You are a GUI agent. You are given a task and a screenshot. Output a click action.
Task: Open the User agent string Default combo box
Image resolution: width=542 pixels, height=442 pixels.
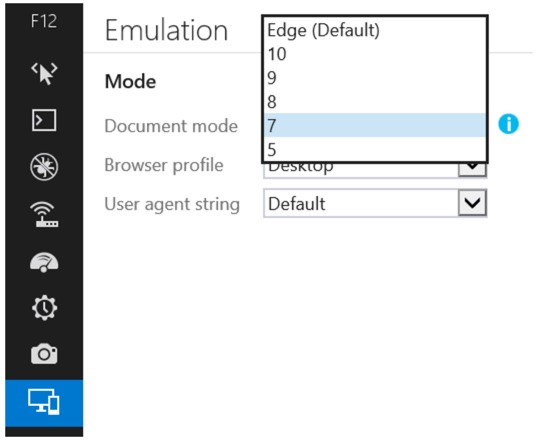pyautogui.click(x=375, y=203)
